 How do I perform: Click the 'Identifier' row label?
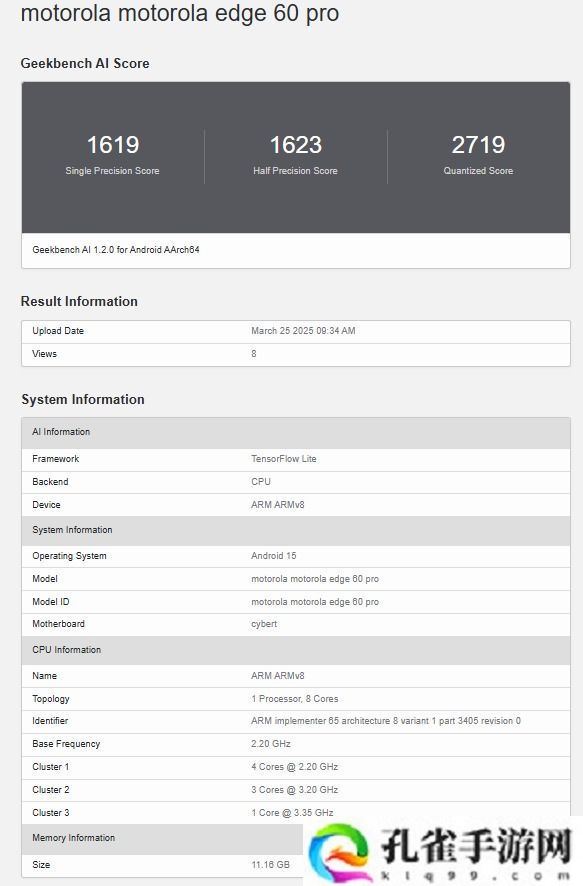tap(50, 722)
